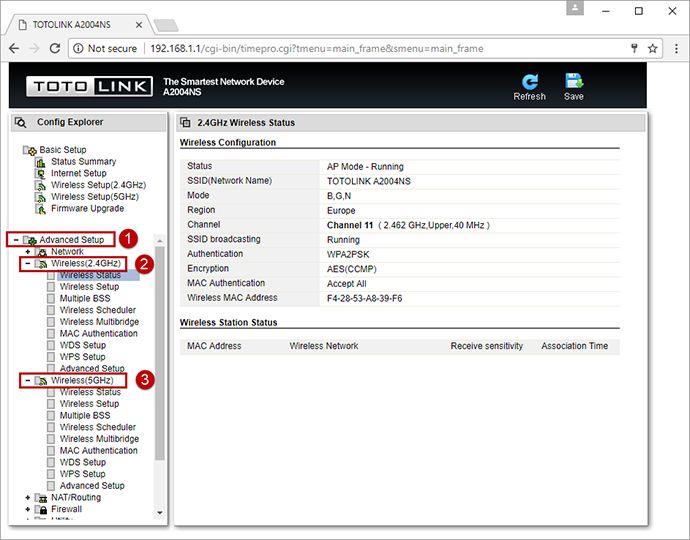Click Wireless Setup(5GHz) icon in Basic Setup
The width and height of the screenshot is (690, 540).
(x=40, y=197)
